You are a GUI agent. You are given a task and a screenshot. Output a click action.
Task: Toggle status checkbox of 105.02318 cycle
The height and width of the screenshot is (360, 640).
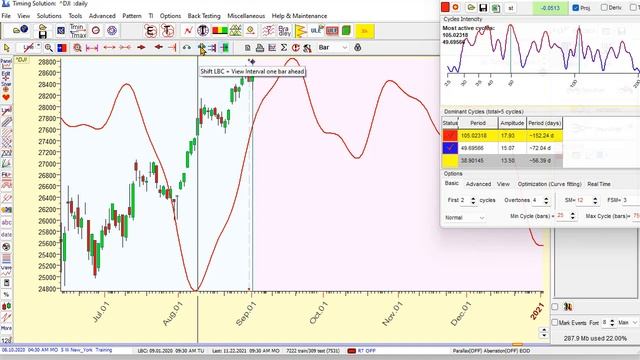(450, 136)
